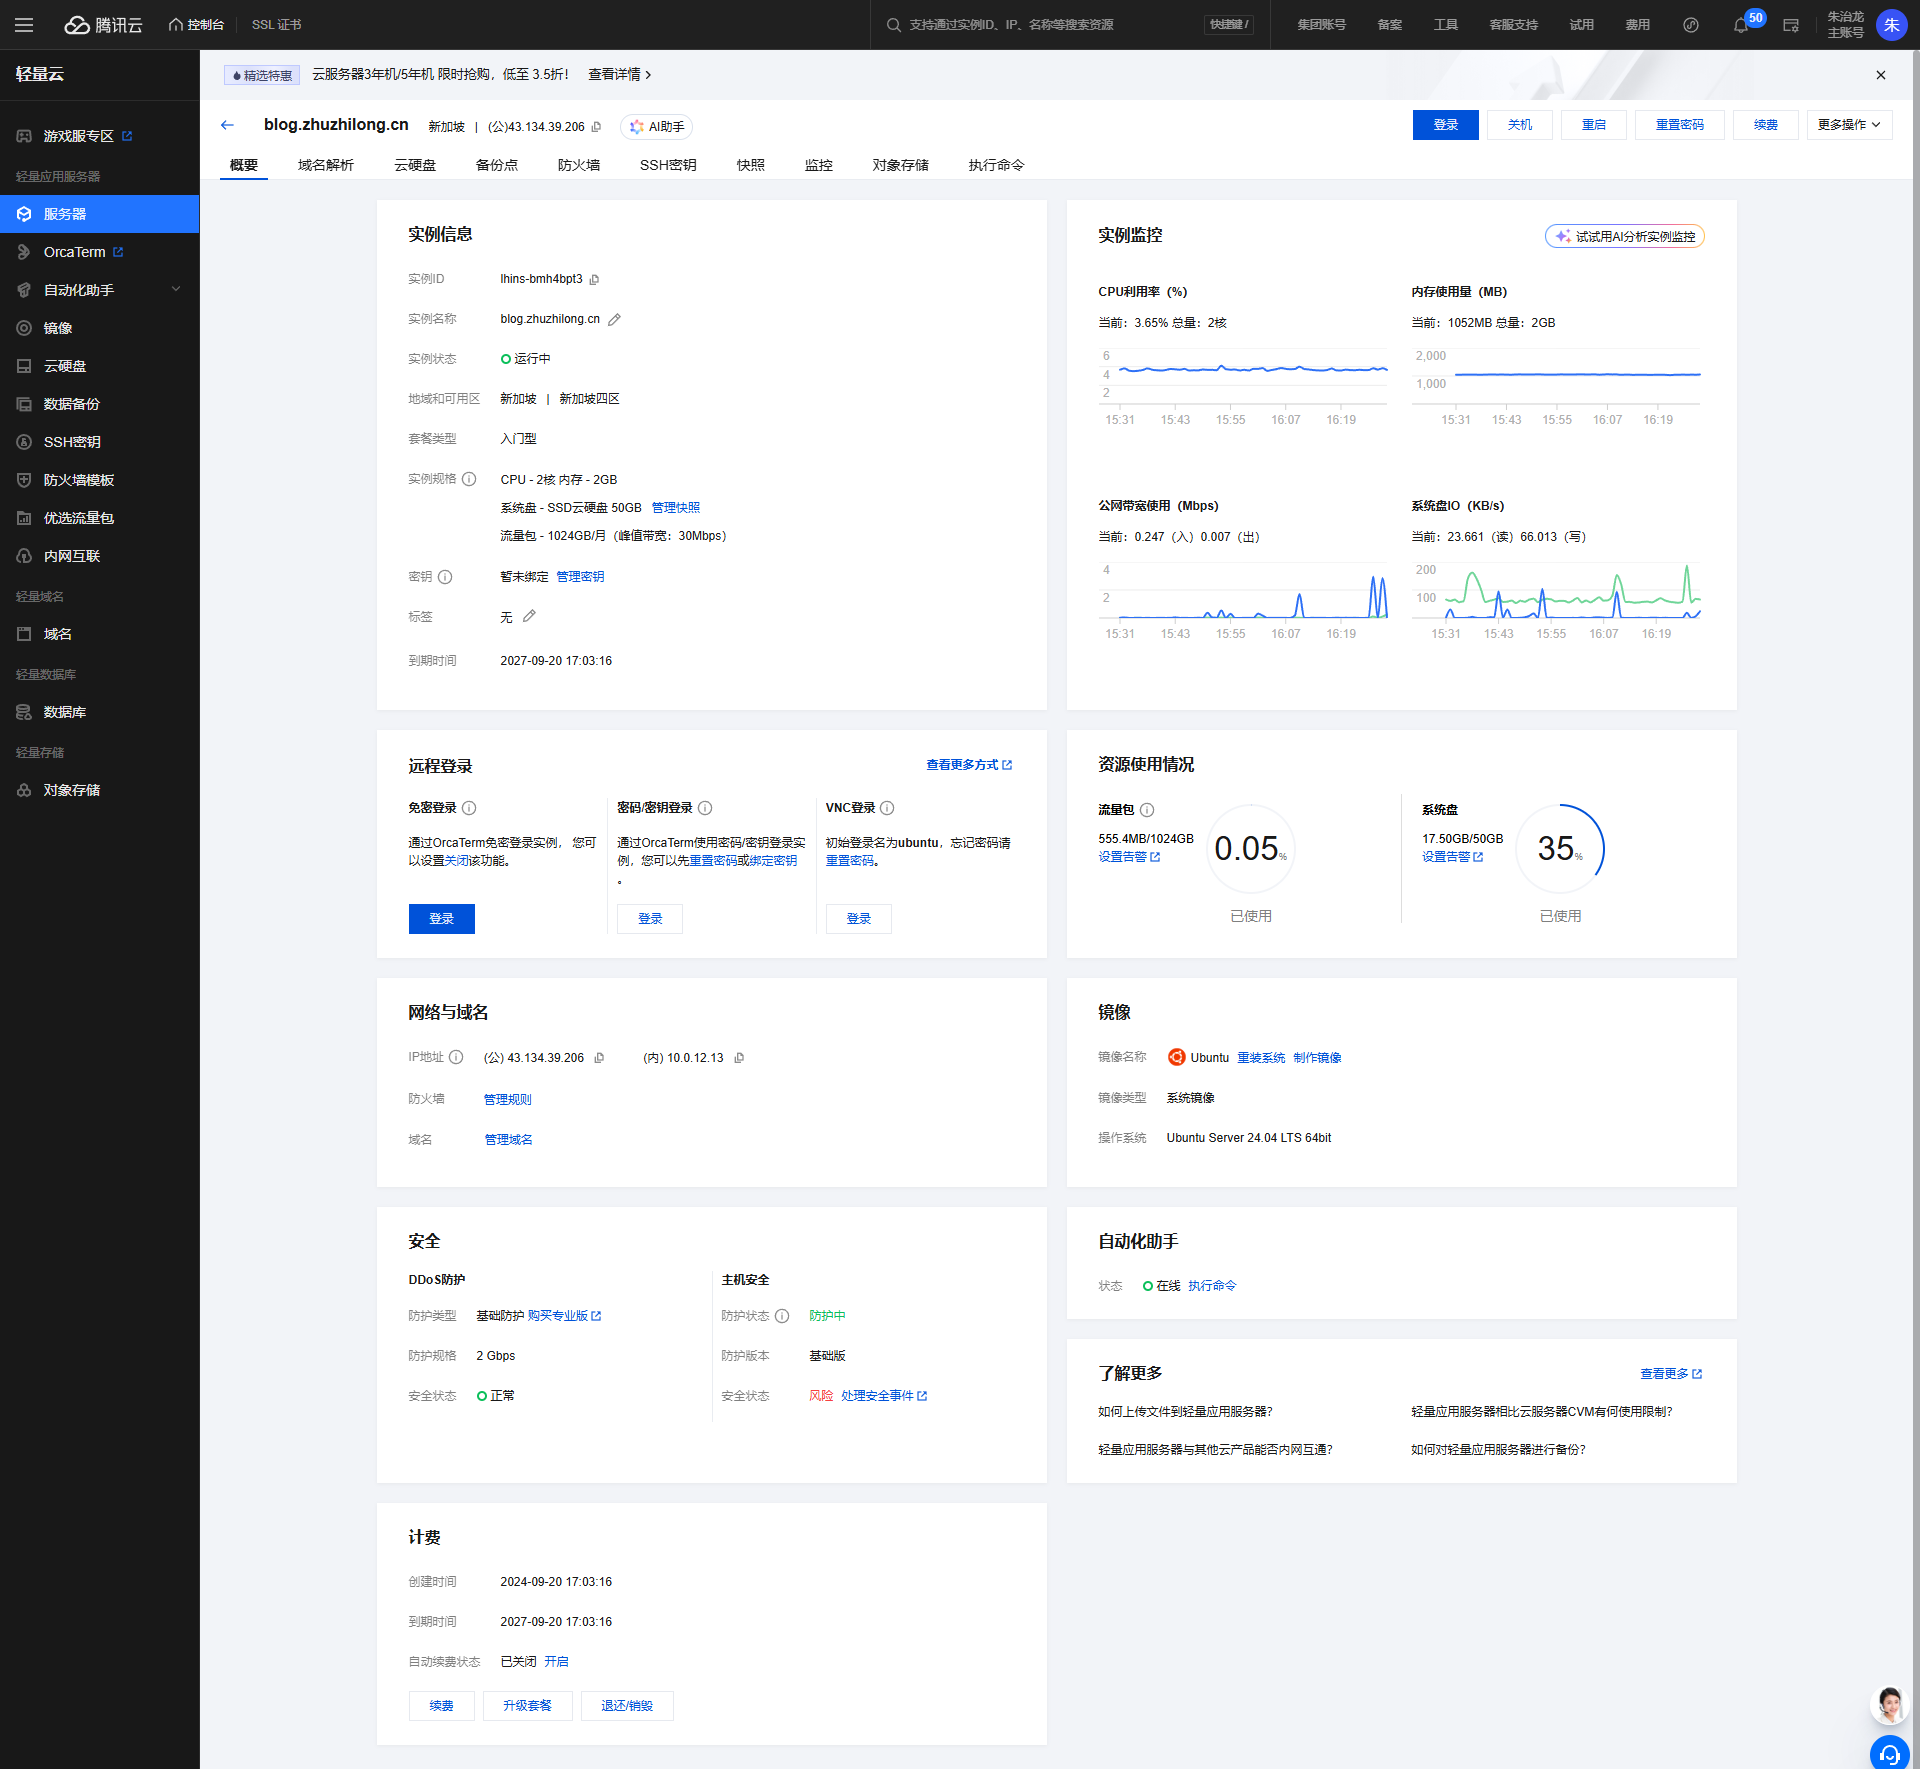The image size is (1920, 1769).
Task: Edit the instance name with pencil icon
Action: [614, 320]
